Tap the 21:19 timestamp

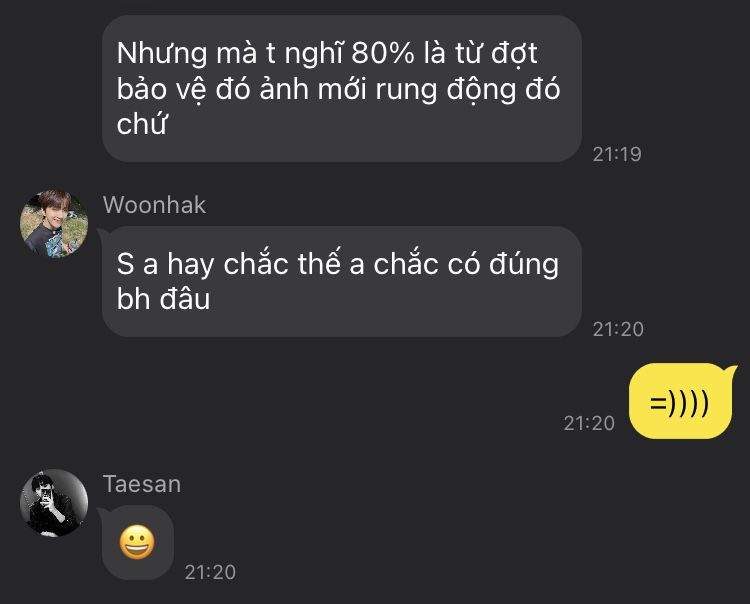[617, 154]
